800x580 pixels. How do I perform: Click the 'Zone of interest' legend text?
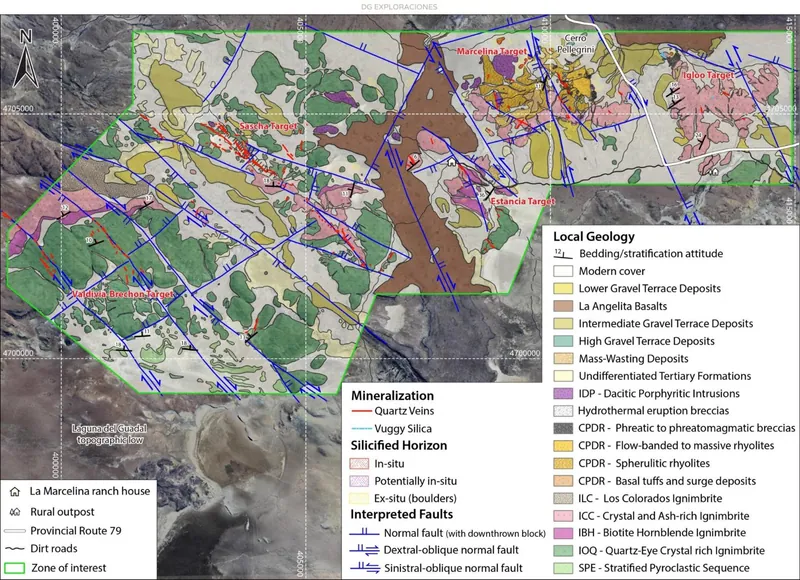[69, 568]
